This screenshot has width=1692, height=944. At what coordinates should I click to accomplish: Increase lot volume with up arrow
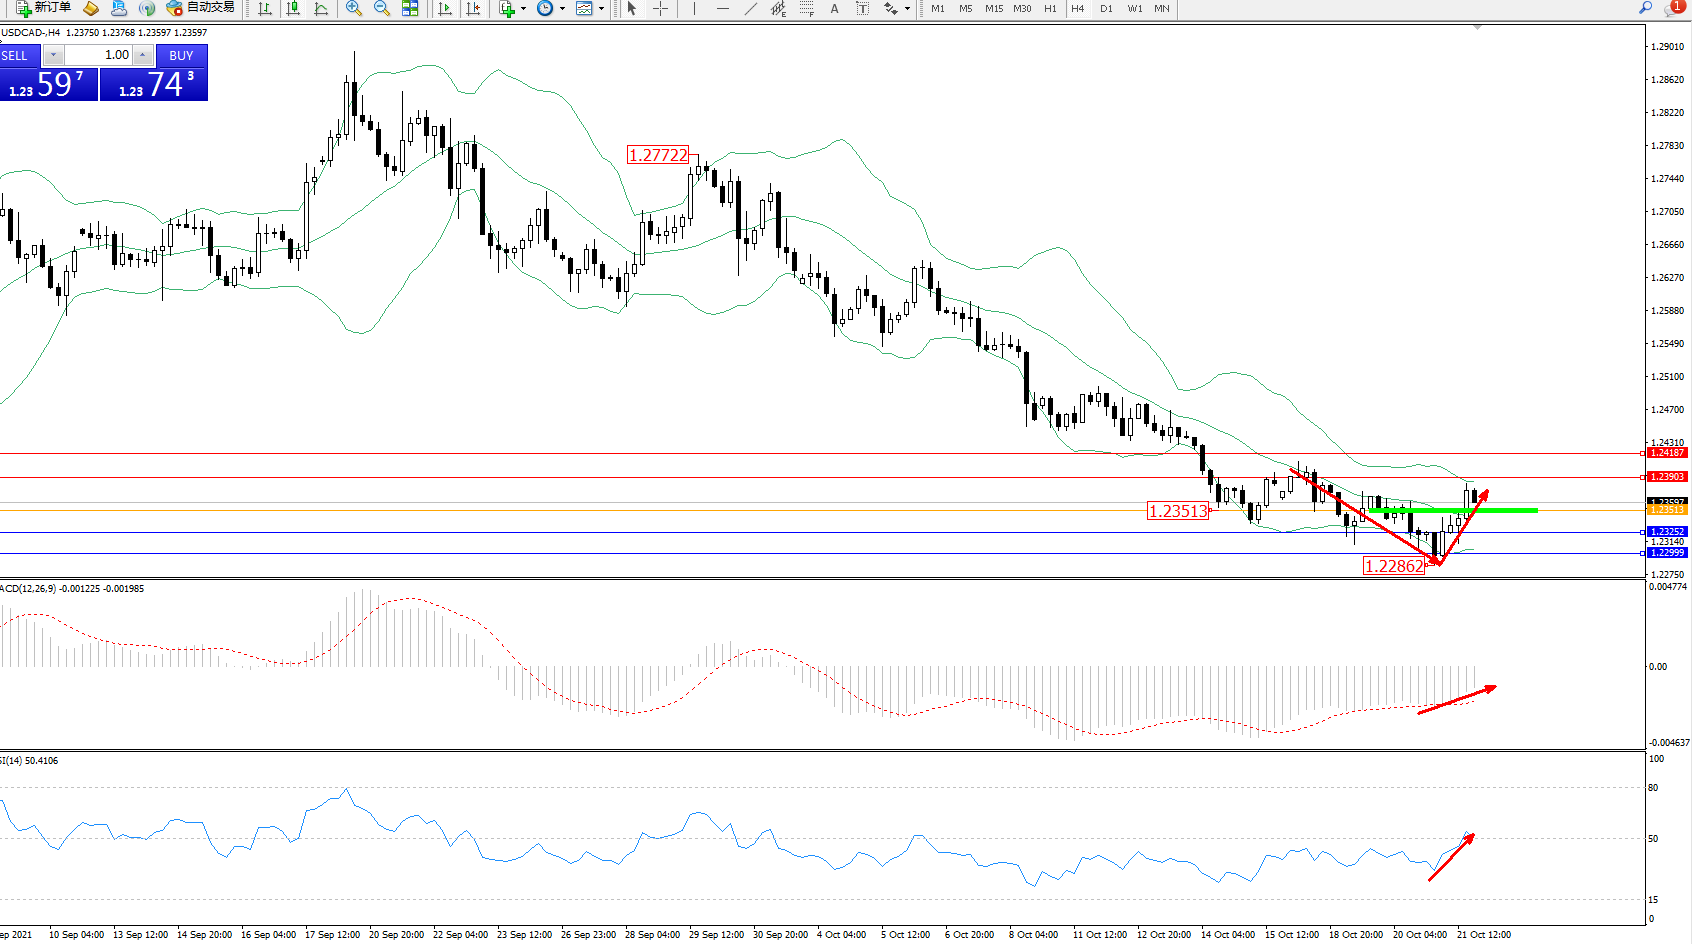[x=143, y=55]
